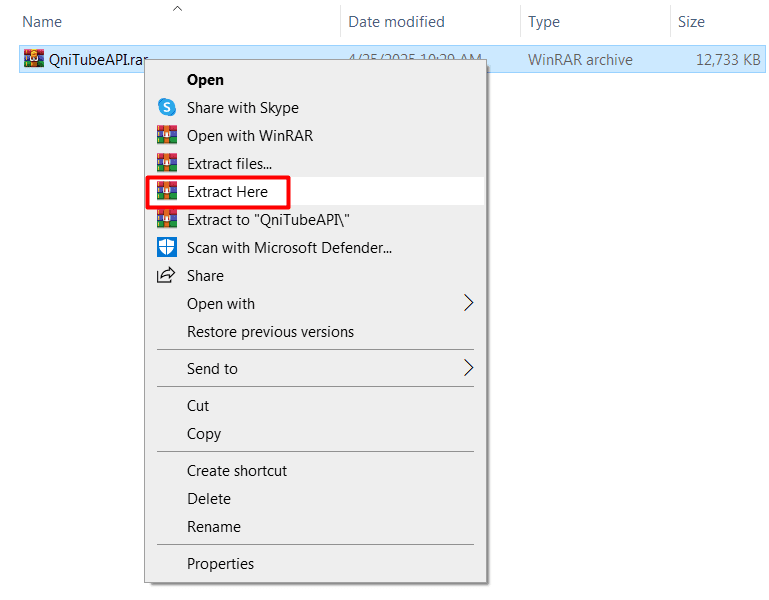Screen dimensions: 769x600
Task: Click the QniTubeAPI.rar archive file icon
Action: (x=34, y=59)
